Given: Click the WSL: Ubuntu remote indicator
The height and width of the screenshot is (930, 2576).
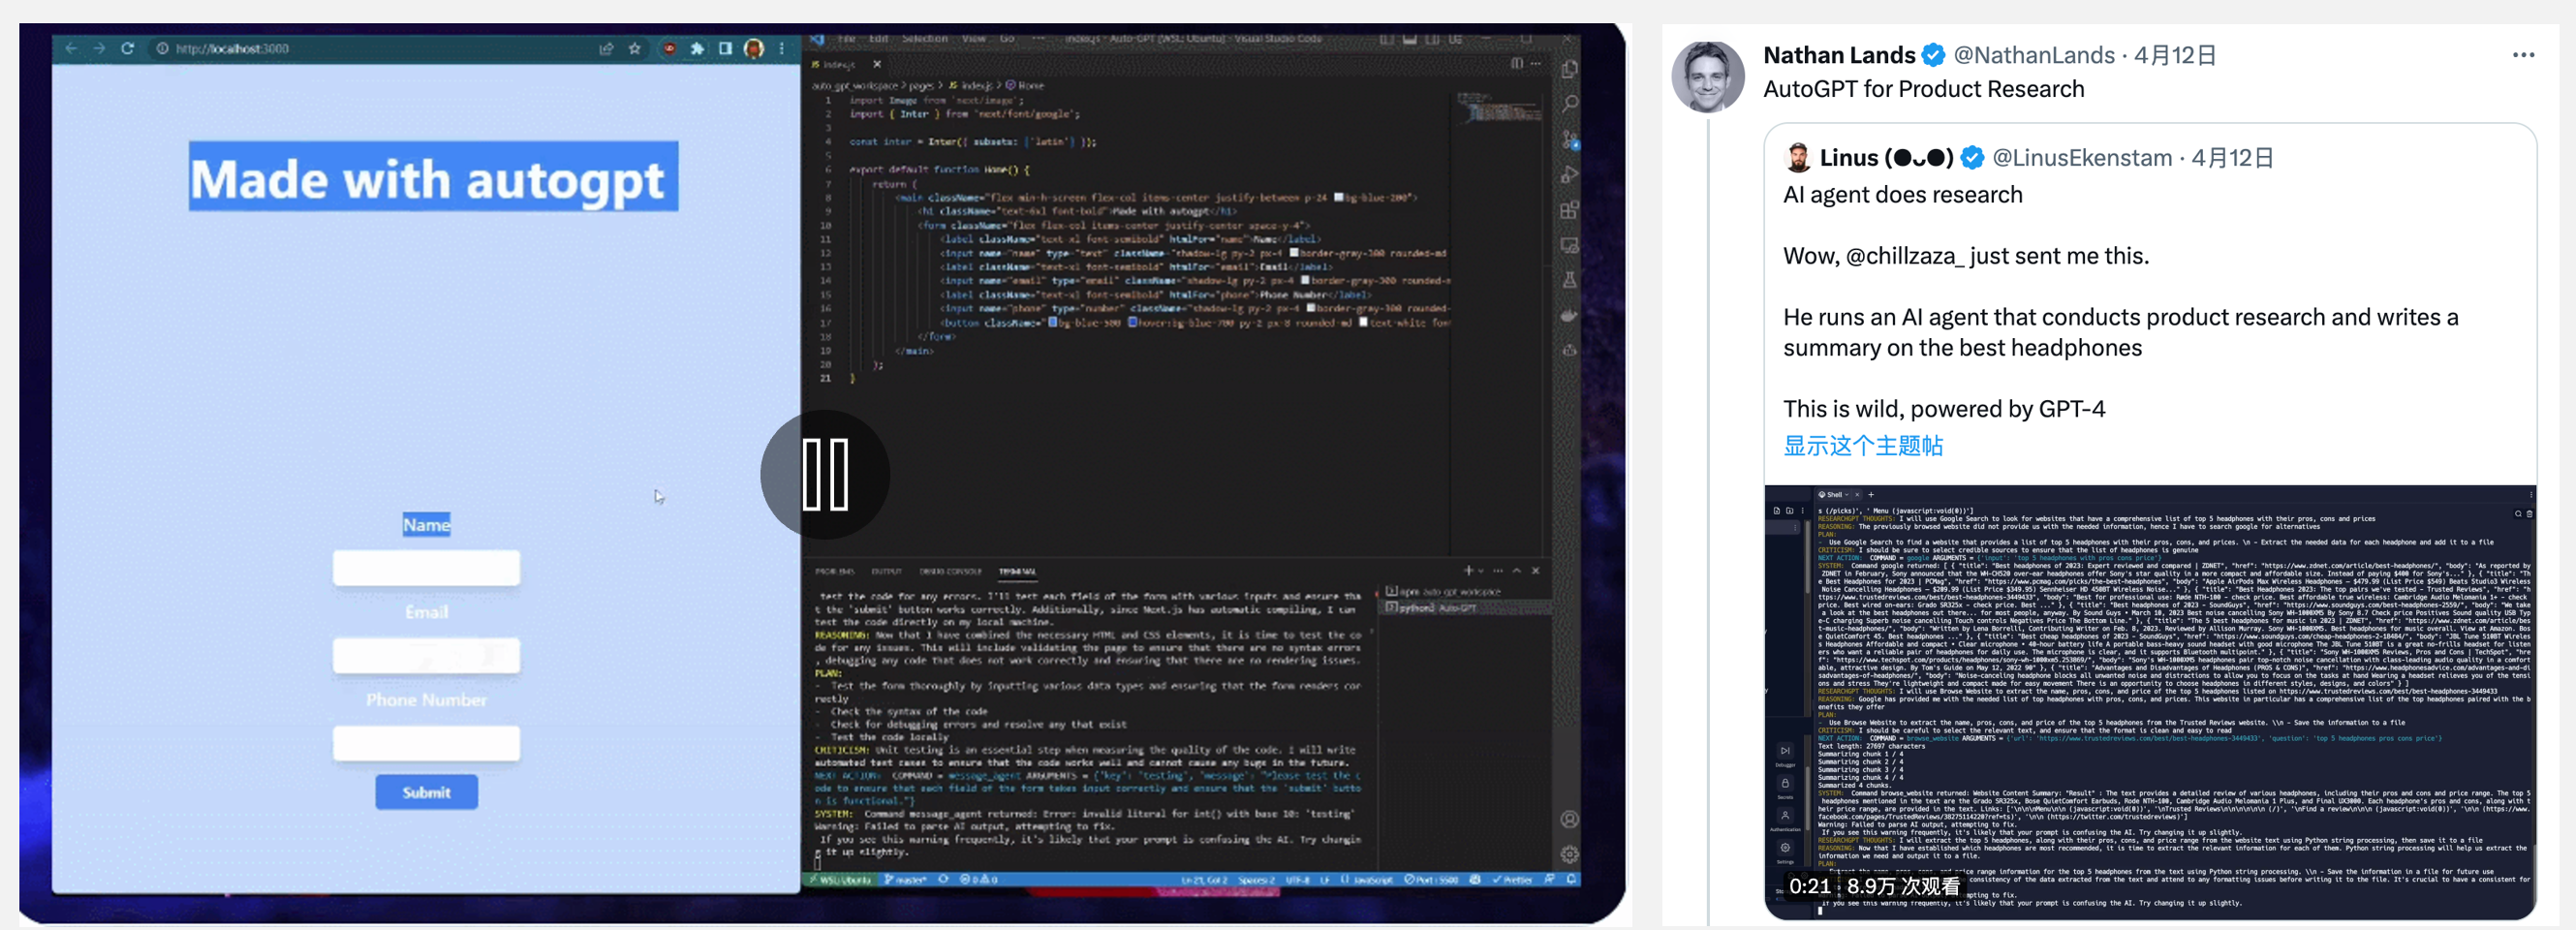Looking at the screenshot, I should pos(839,880).
